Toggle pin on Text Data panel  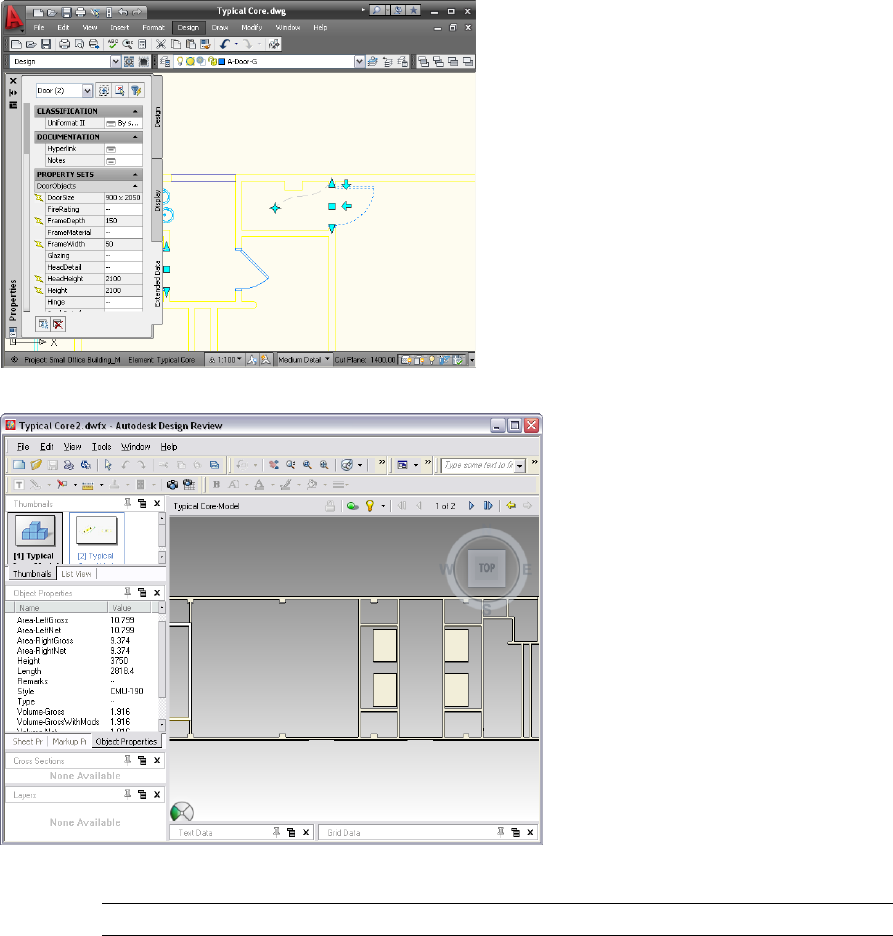click(276, 832)
